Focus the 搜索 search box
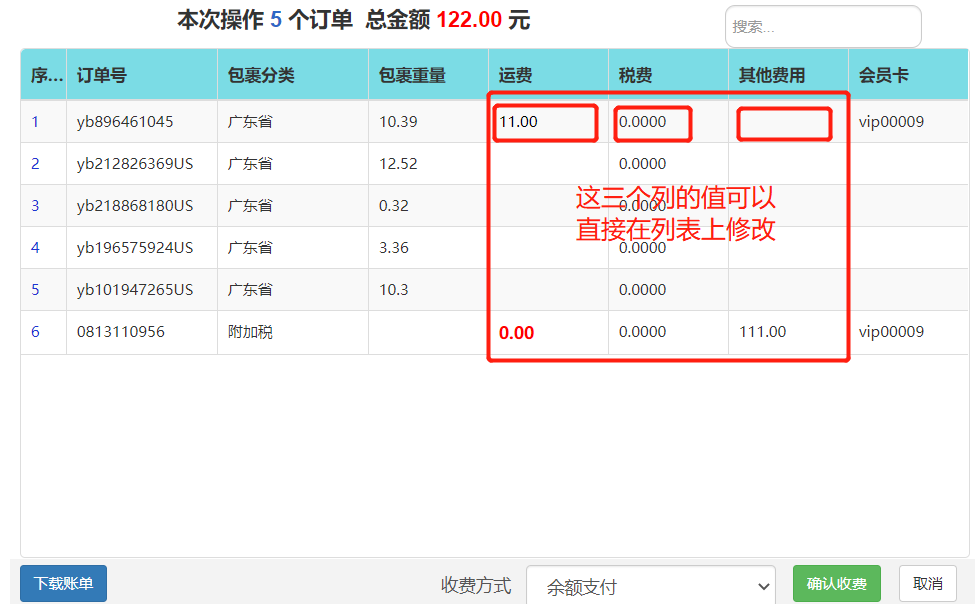 pos(823,27)
